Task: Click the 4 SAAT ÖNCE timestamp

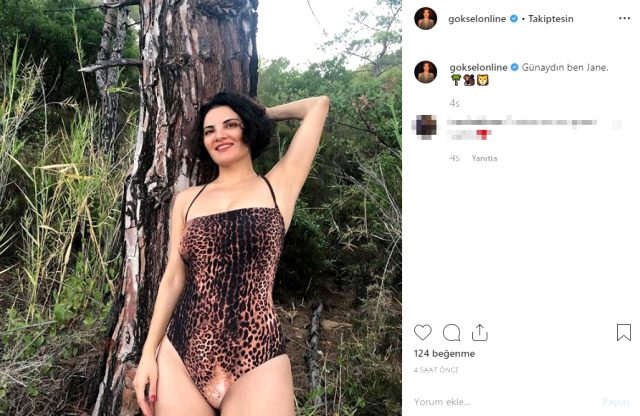Action: [436, 370]
